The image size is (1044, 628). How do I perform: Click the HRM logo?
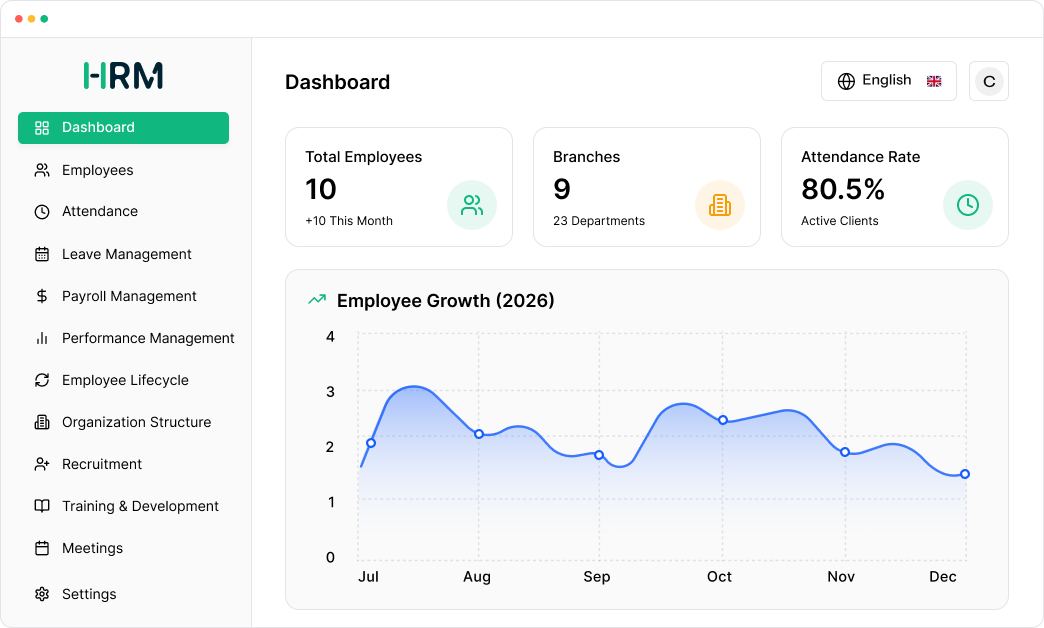coord(123,75)
